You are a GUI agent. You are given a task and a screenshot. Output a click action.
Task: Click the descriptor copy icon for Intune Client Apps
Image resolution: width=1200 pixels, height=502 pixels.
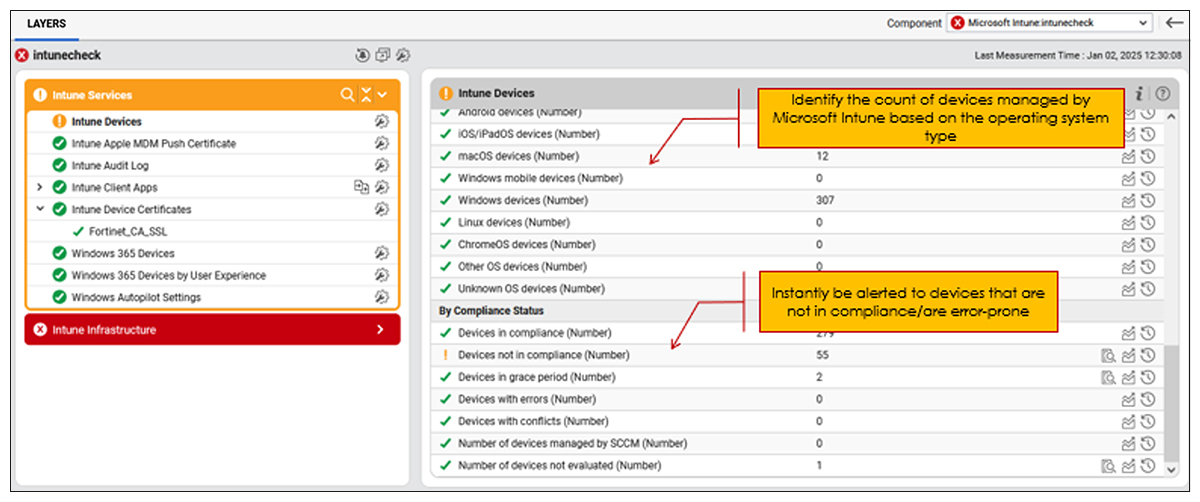point(362,187)
